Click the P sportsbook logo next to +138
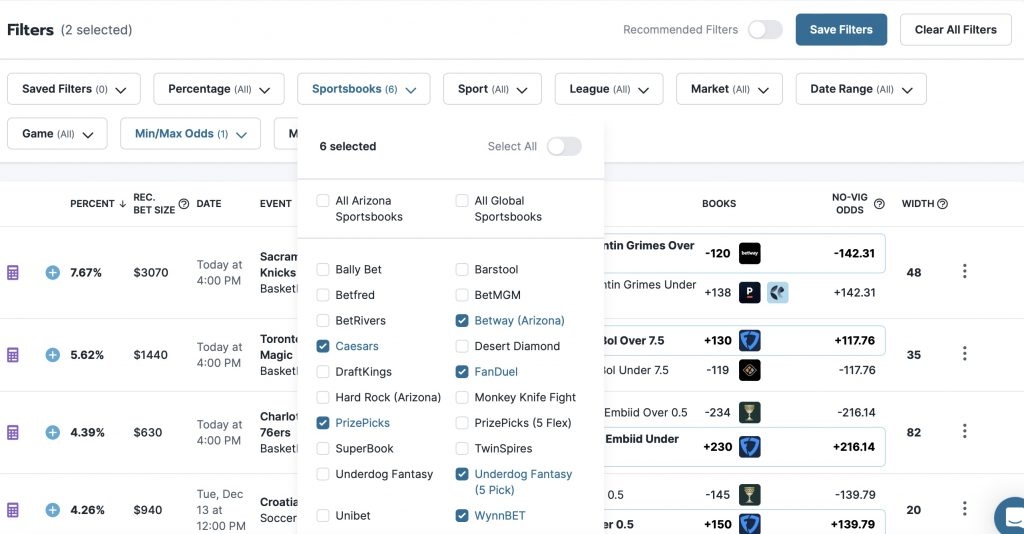The image size is (1024, 534). coord(750,292)
